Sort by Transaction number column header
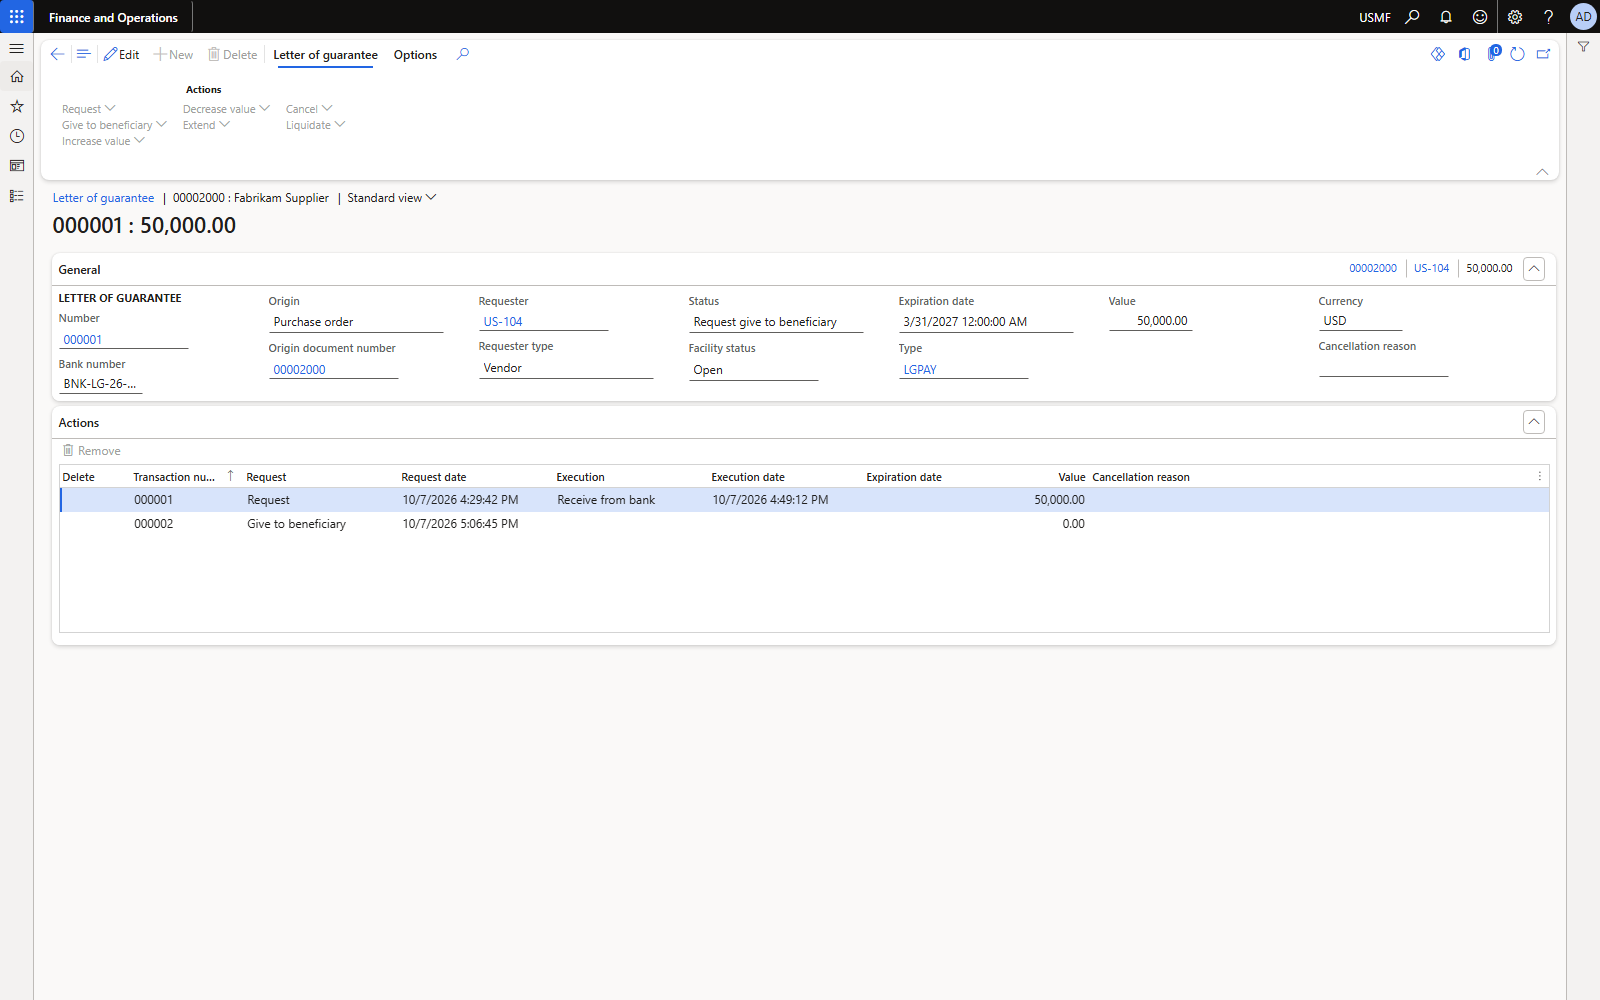This screenshot has height=1000, width=1600. 174,477
